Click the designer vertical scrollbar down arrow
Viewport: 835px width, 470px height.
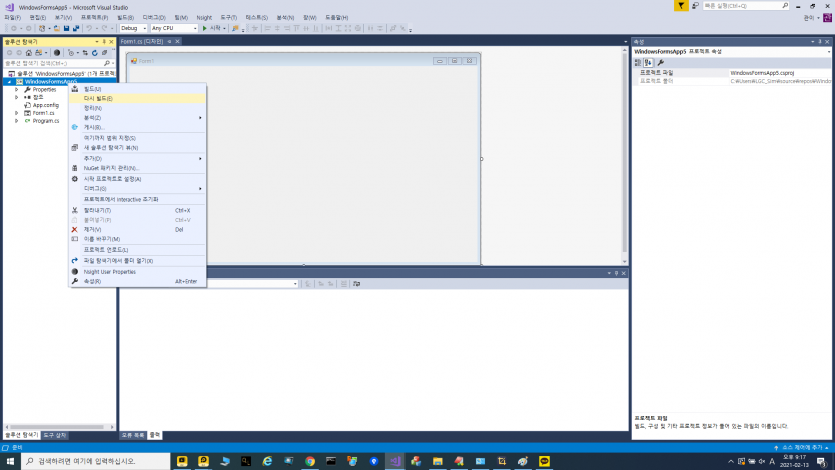(x=625, y=261)
